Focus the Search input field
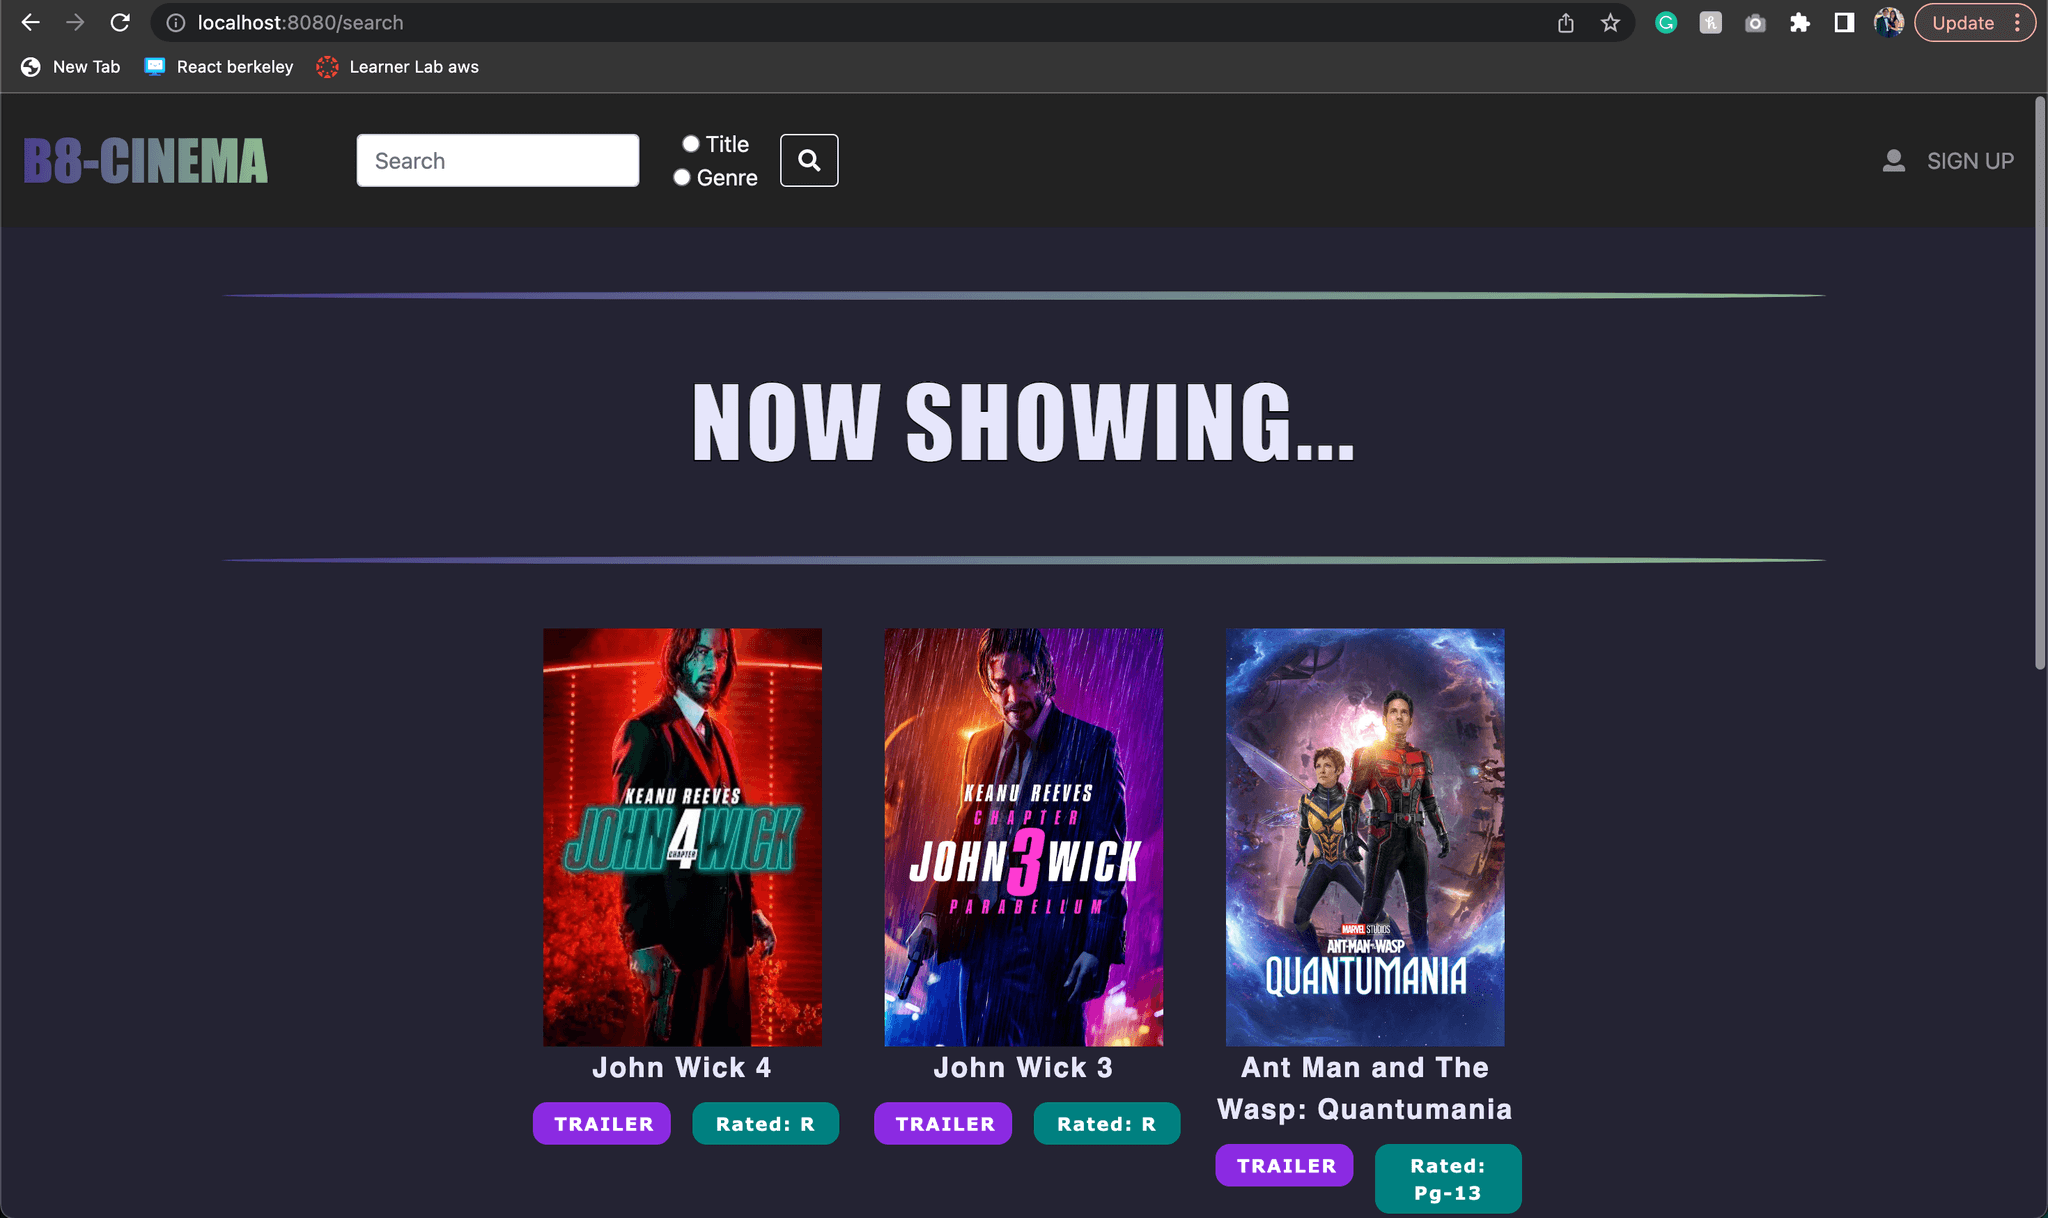This screenshot has height=1218, width=2048. (498, 160)
